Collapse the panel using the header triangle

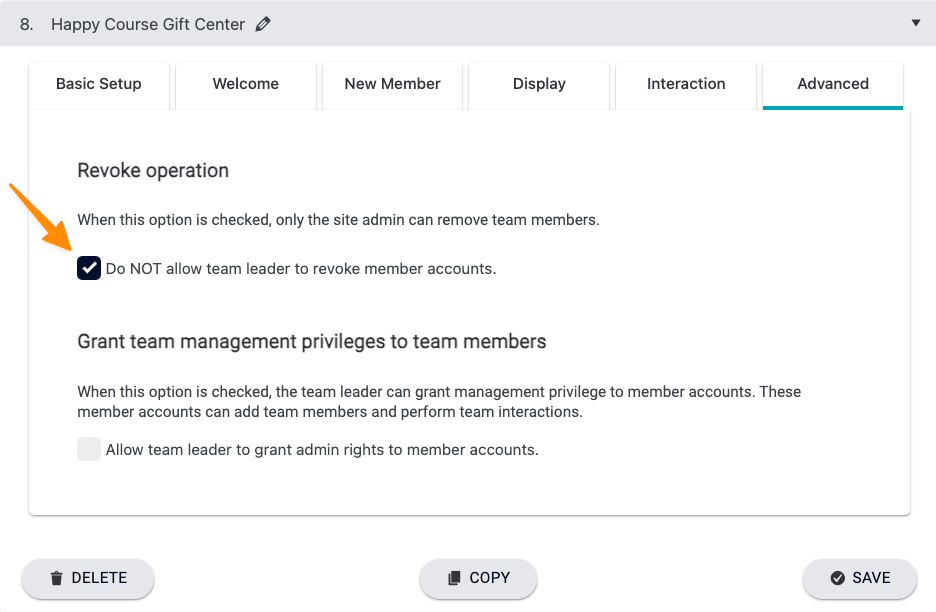pos(915,23)
